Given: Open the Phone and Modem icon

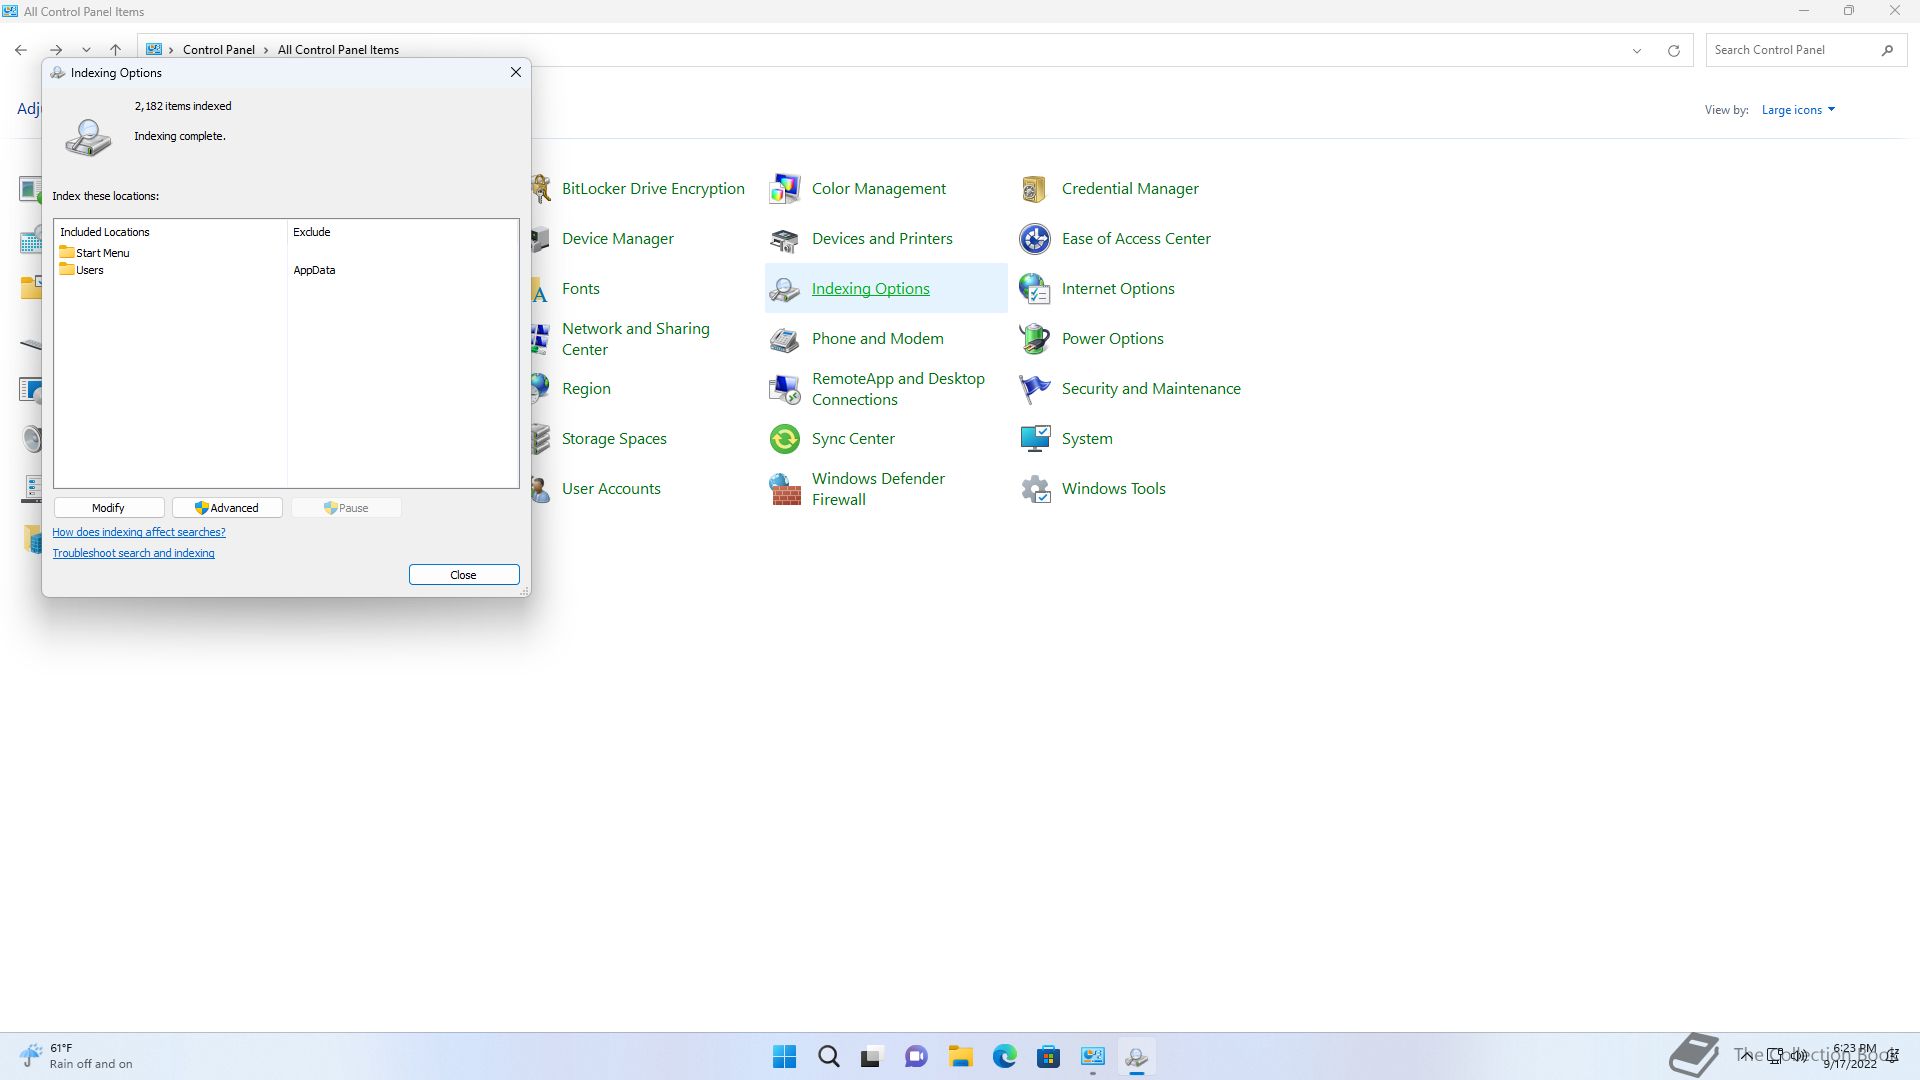Looking at the screenshot, I should coord(785,338).
